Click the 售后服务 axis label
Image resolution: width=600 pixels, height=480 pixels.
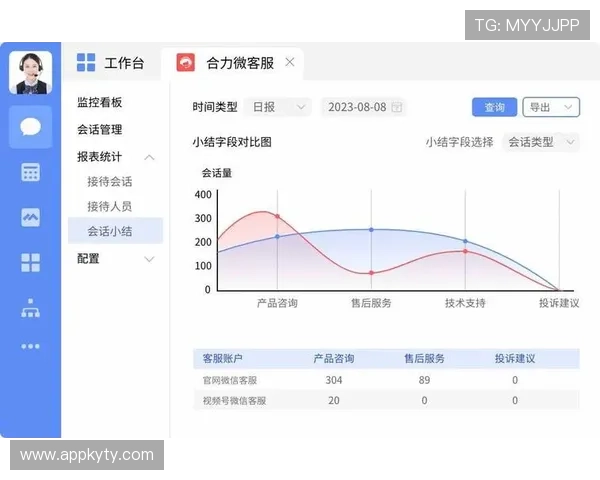point(371,303)
